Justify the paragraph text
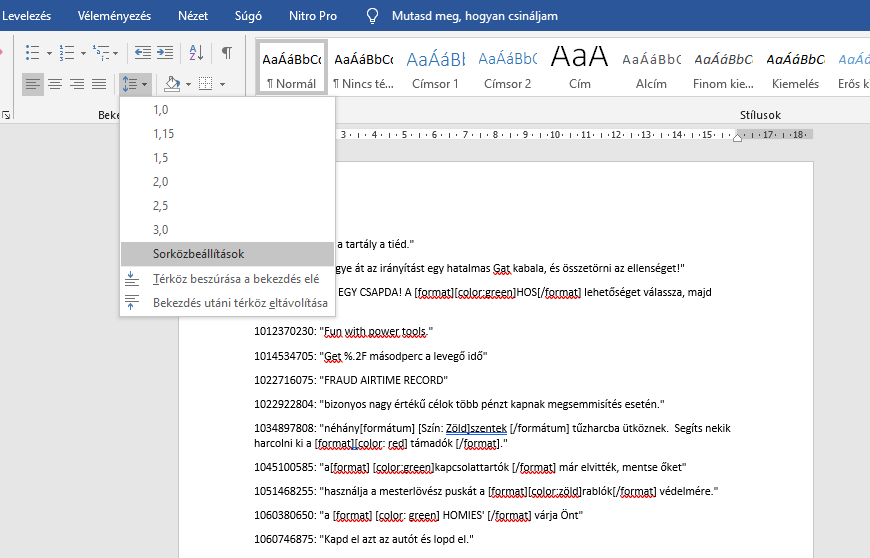 point(99,84)
